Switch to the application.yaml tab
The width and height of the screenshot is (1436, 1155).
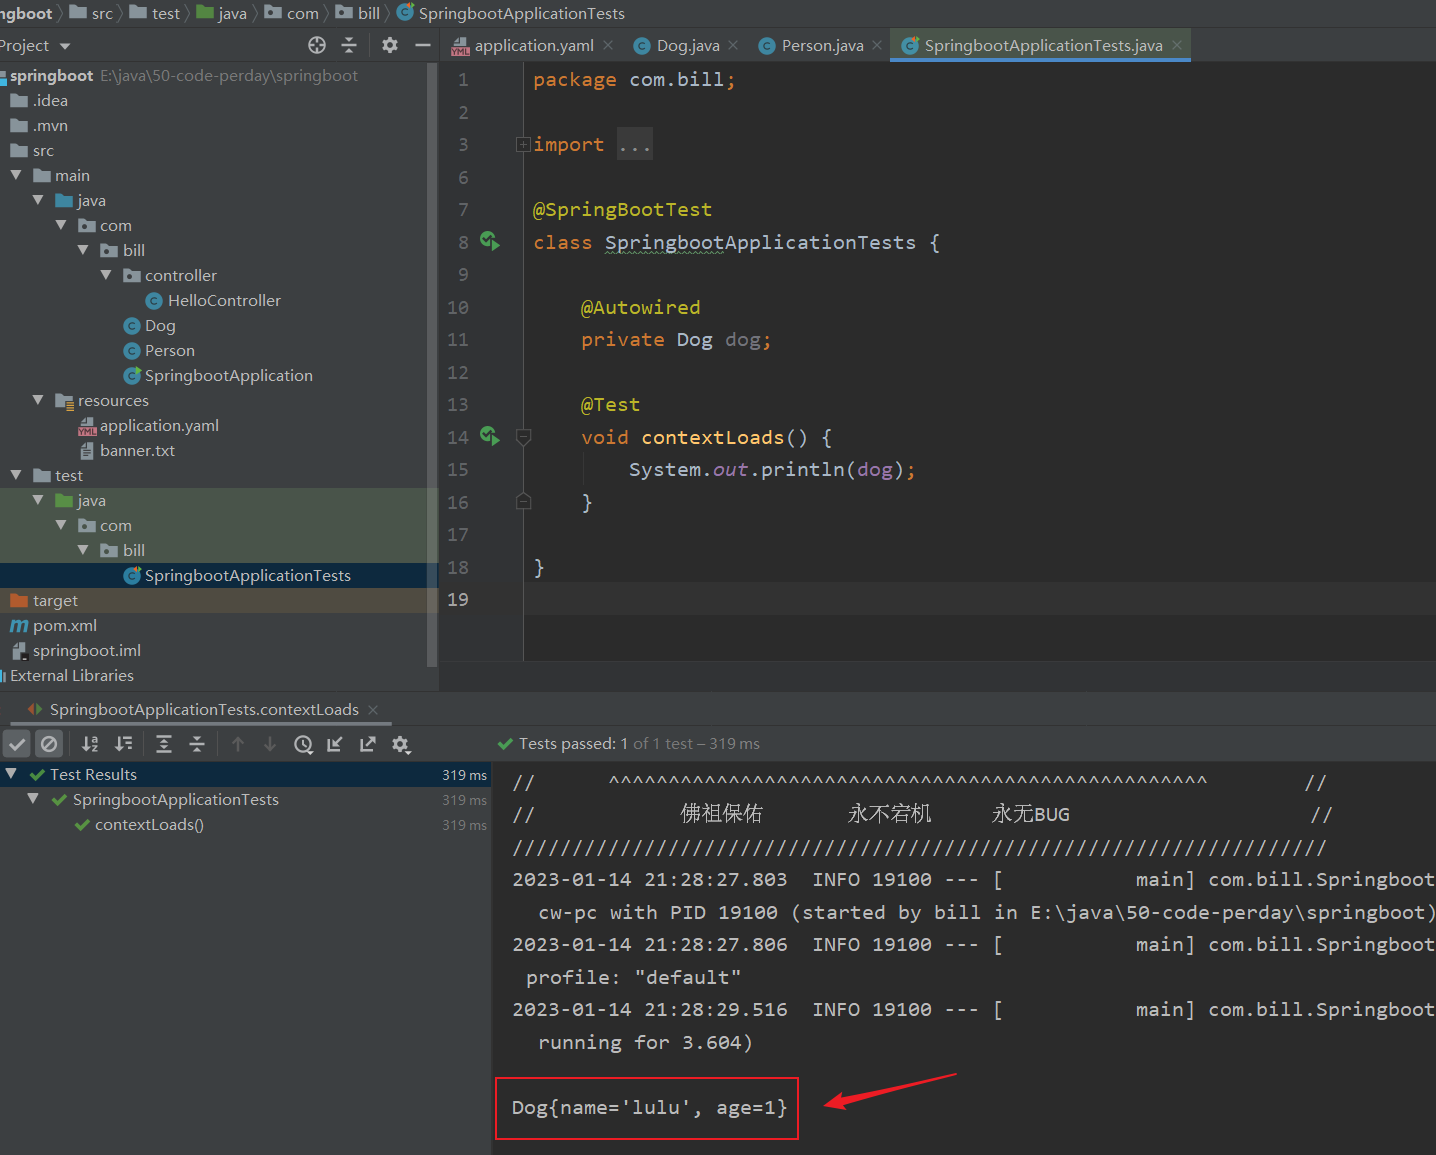pyautogui.click(x=533, y=46)
